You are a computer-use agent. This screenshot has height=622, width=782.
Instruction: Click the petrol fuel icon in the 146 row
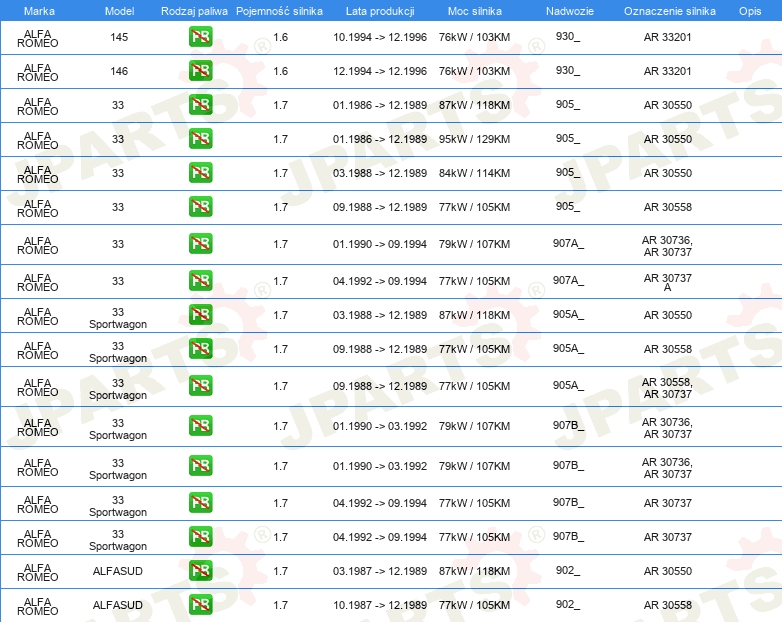200,71
